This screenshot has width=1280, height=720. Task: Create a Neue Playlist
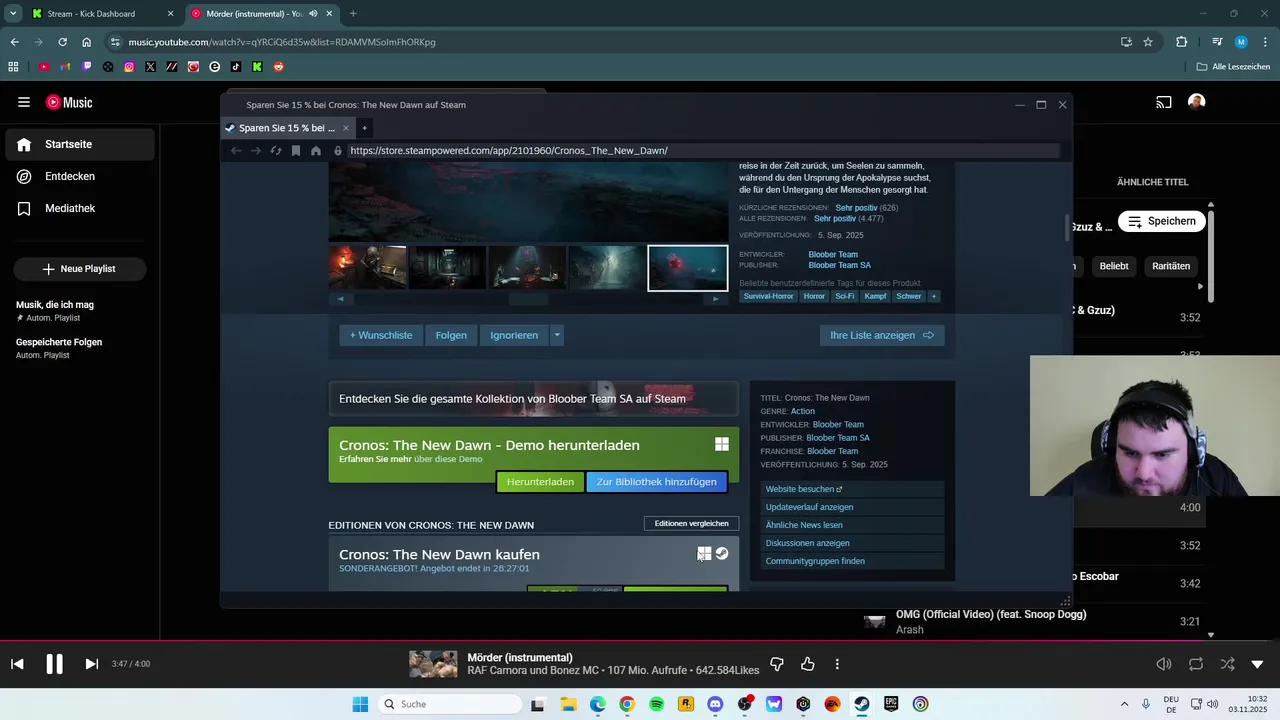(x=79, y=269)
